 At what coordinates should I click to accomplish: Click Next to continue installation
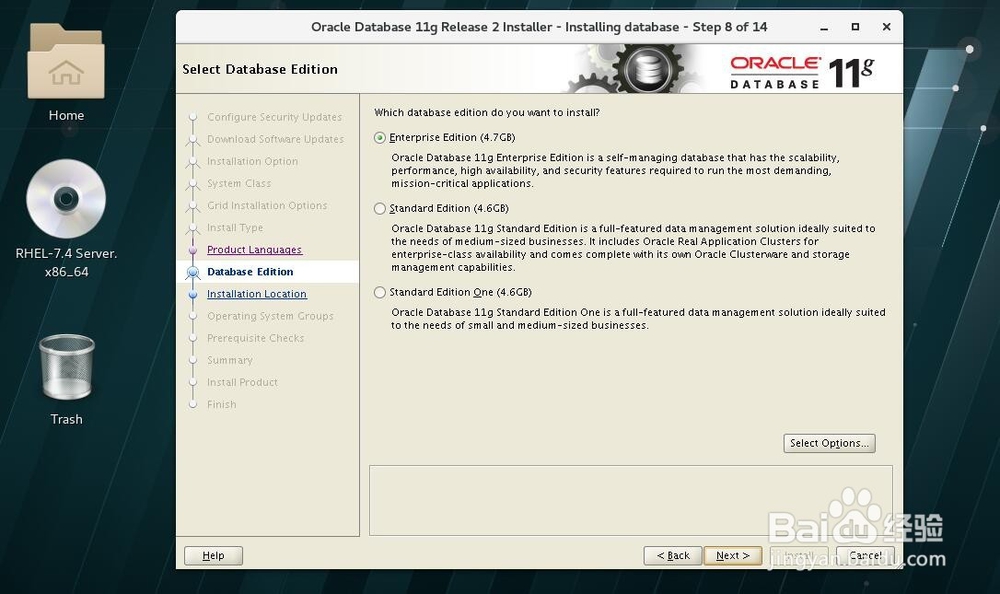[x=733, y=555]
